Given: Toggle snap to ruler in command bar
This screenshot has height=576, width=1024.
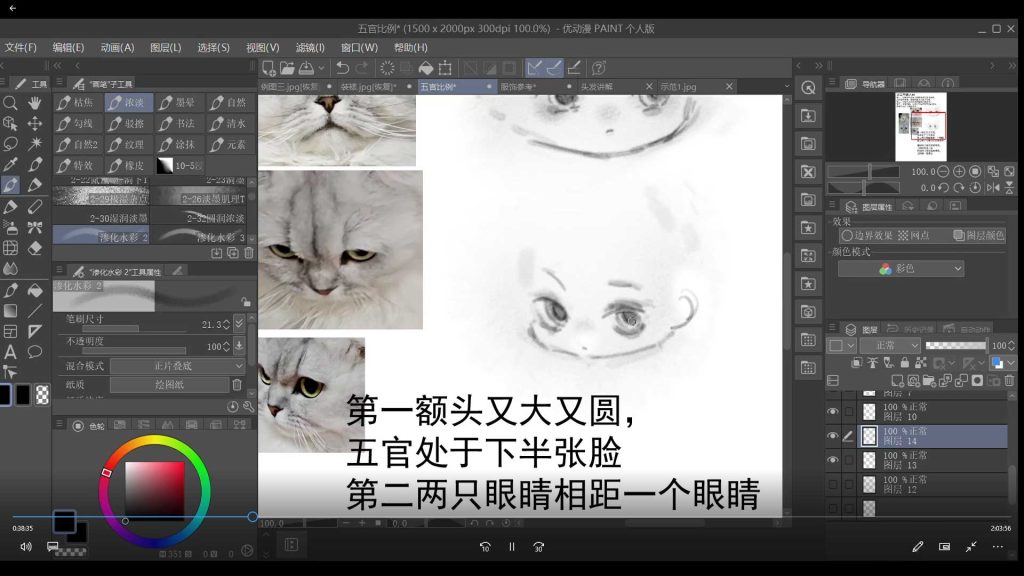Looking at the screenshot, I should click(x=534, y=68).
